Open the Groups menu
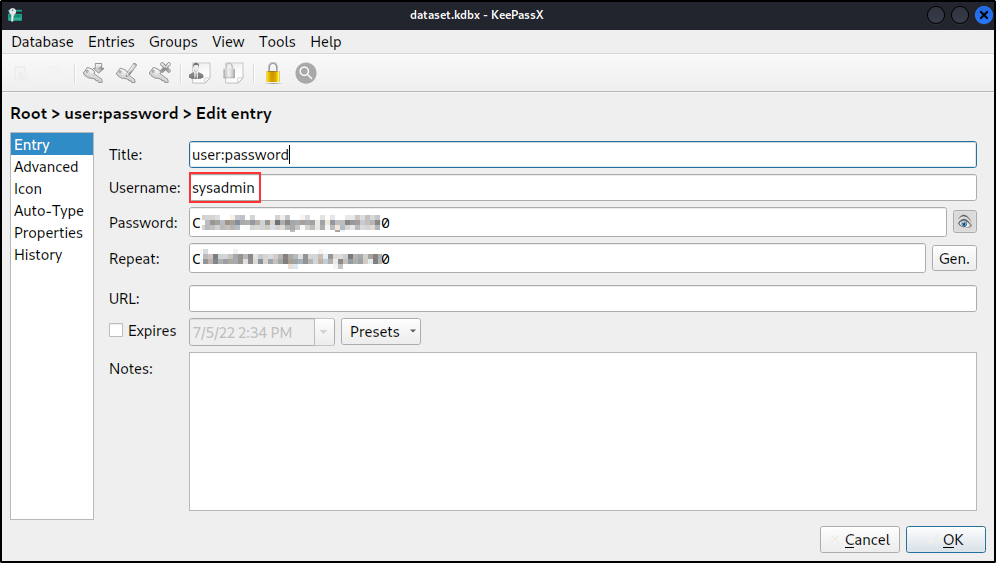The image size is (996, 563). tap(173, 42)
